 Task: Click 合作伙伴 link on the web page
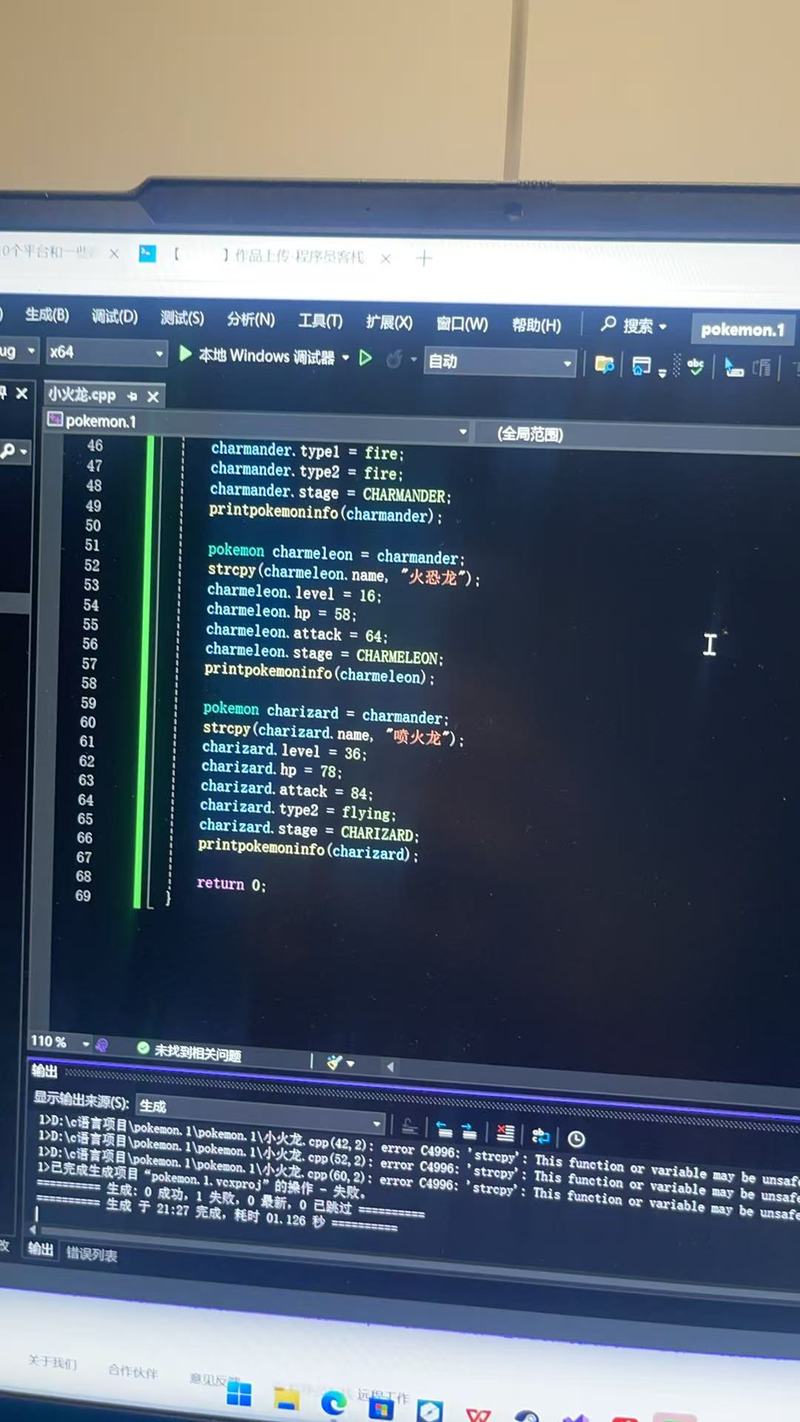coord(133,1371)
